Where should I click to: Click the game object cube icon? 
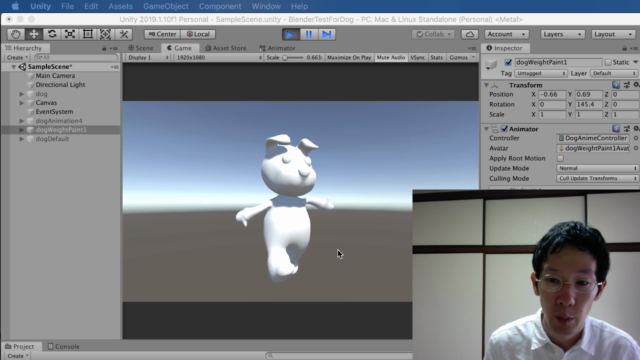[491, 64]
